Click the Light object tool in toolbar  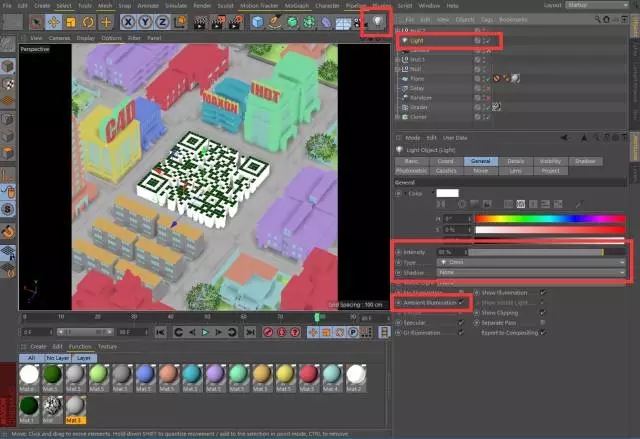(378, 21)
